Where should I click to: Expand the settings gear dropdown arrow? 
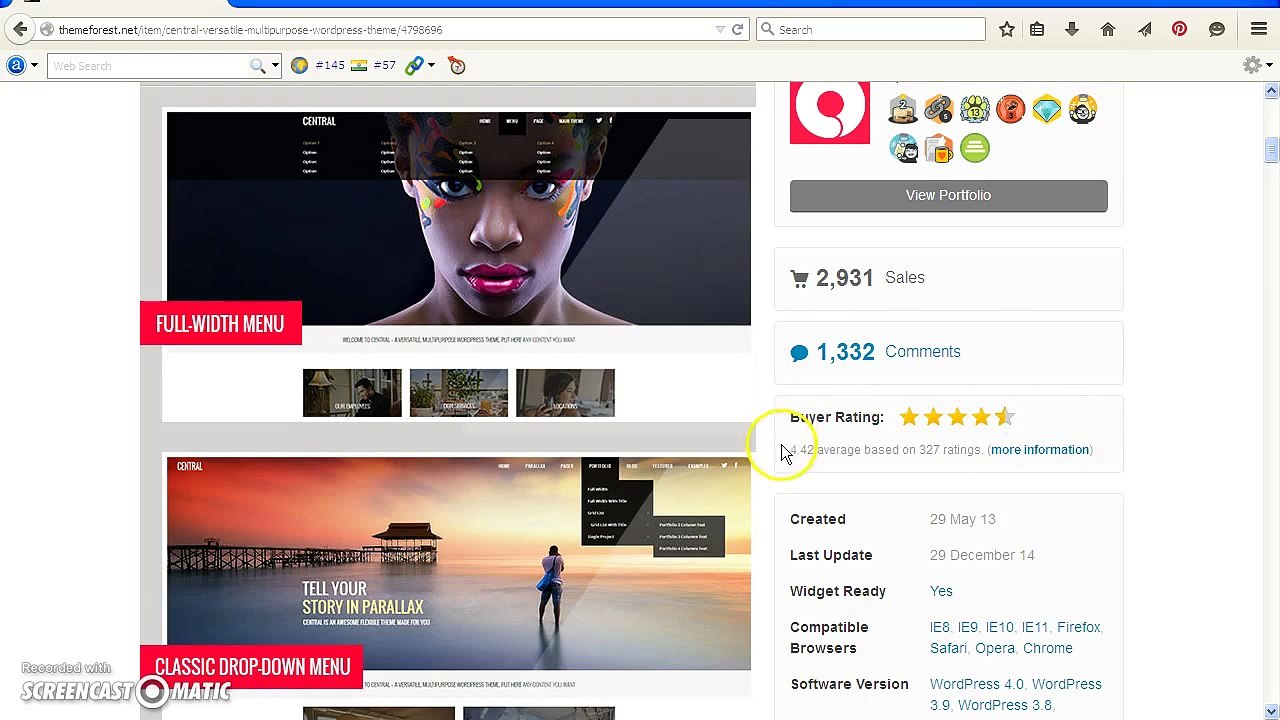click(x=1268, y=65)
